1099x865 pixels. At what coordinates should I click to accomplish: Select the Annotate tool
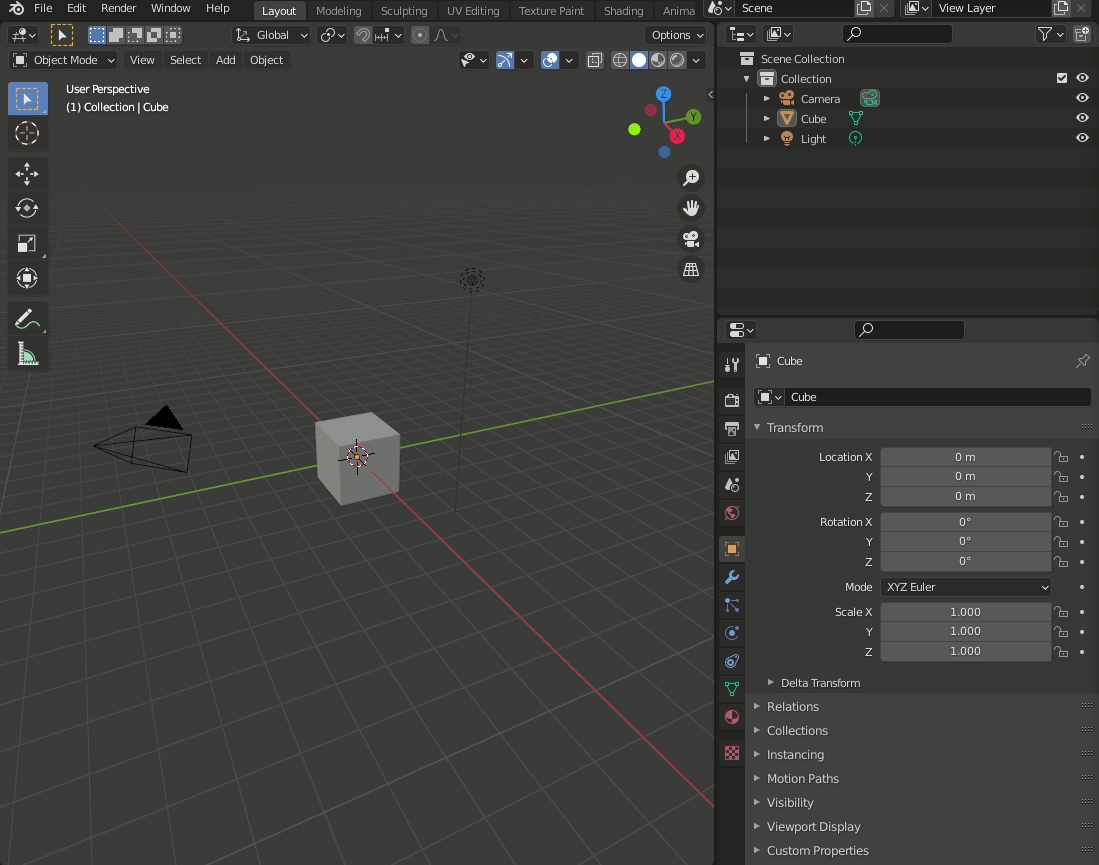pyautogui.click(x=27, y=319)
